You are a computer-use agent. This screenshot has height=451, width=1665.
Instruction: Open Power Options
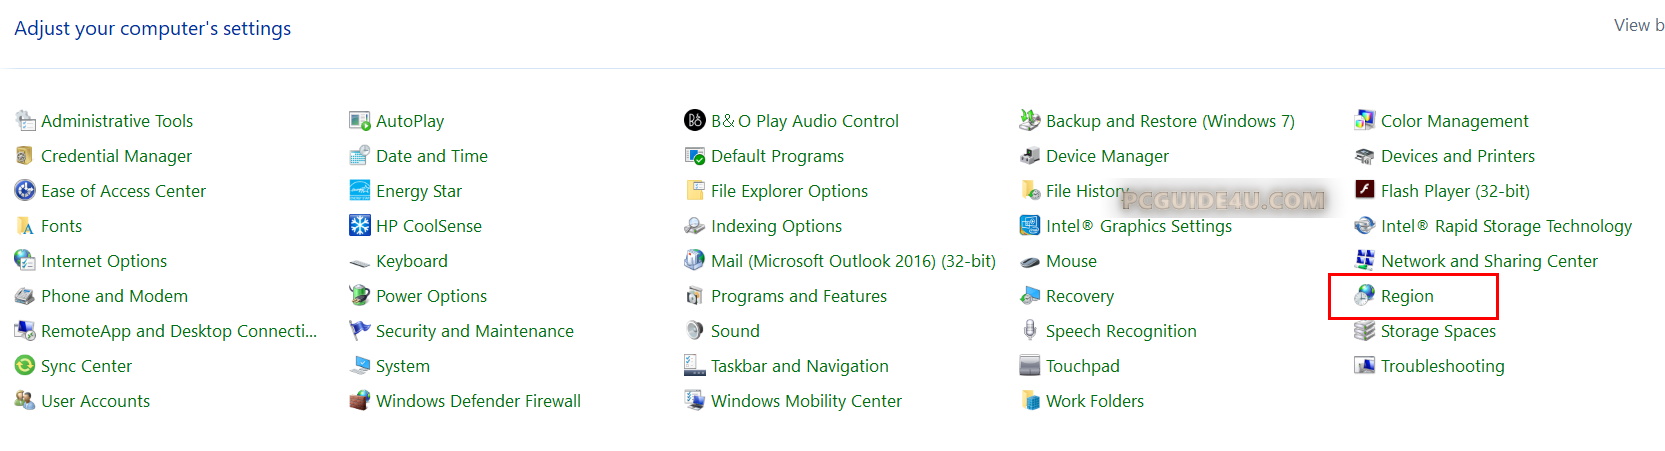(431, 296)
